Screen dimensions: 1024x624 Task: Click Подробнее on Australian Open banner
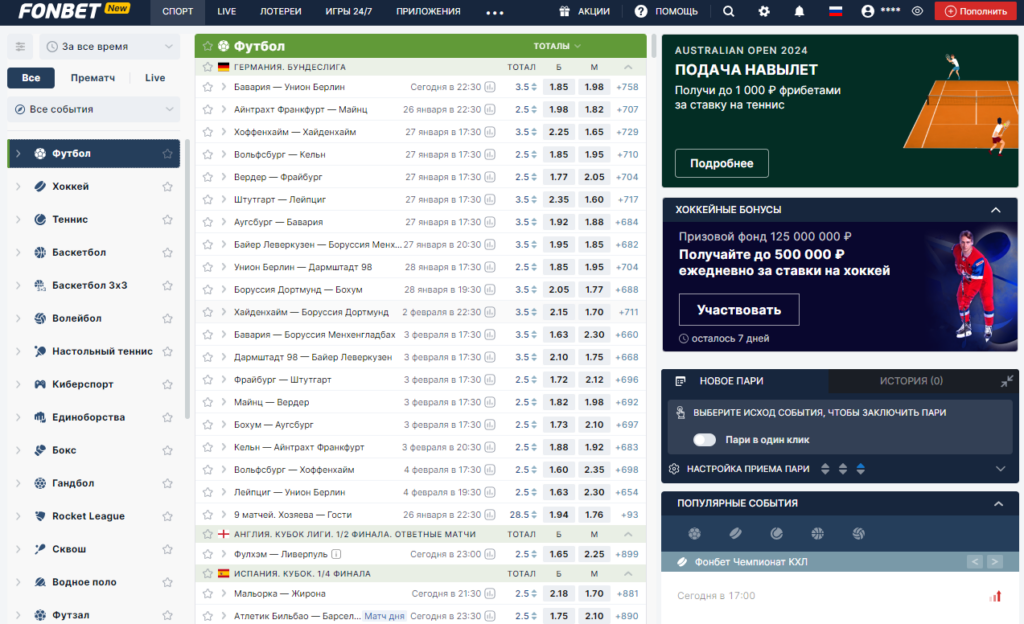(x=722, y=163)
